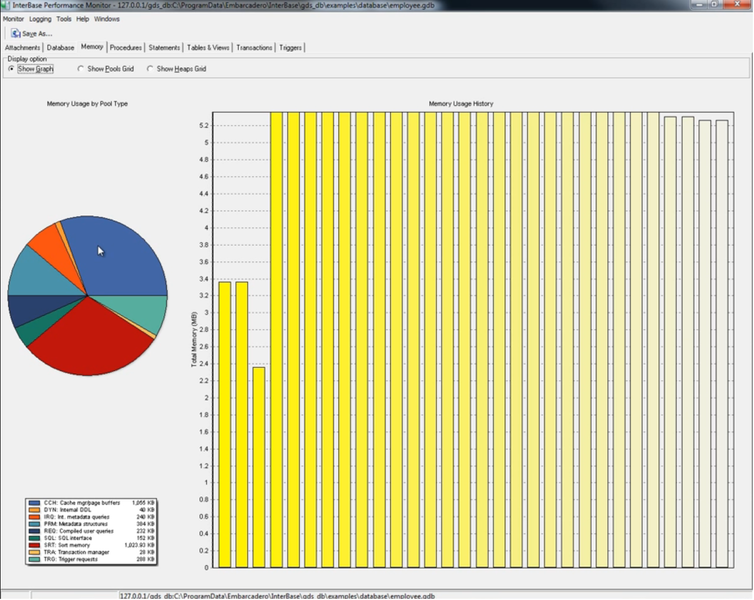Image resolution: width=754 pixels, height=600 pixels.
Task: Click 'REQ: Compiled user queries' legend entry
Action: [79, 531]
